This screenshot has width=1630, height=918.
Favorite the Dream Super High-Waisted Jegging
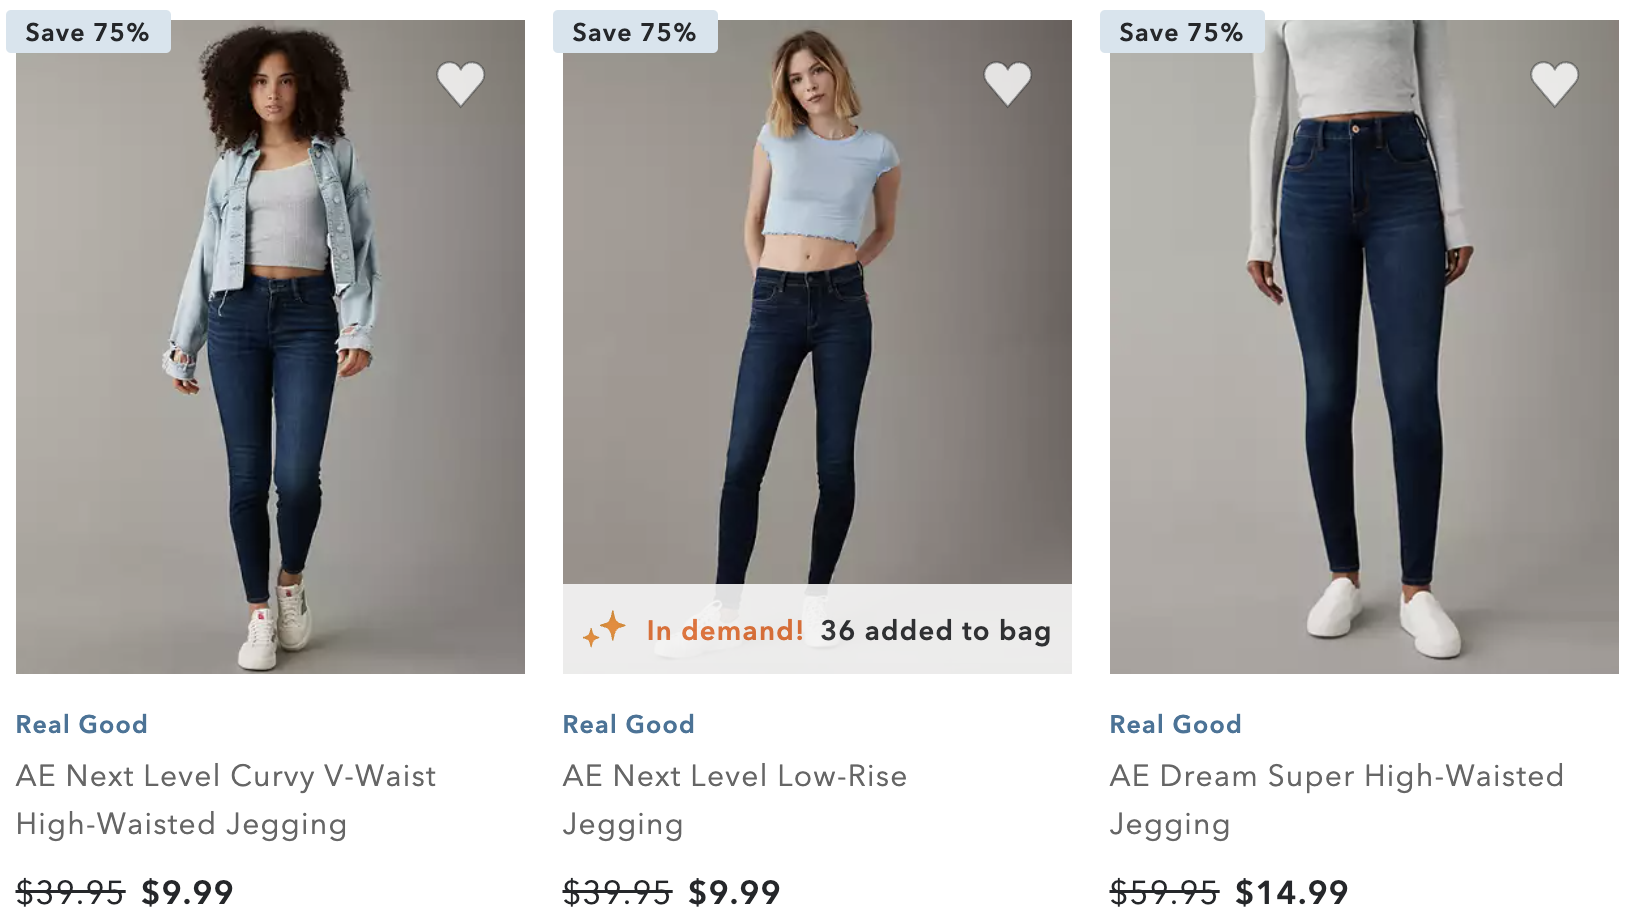1554,83
